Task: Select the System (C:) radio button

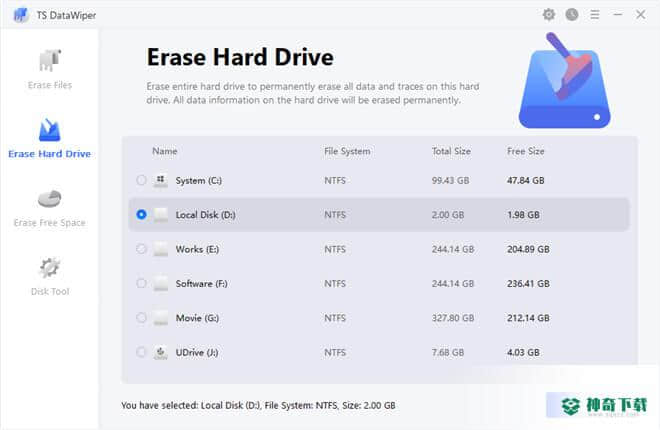Action: tap(141, 180)
